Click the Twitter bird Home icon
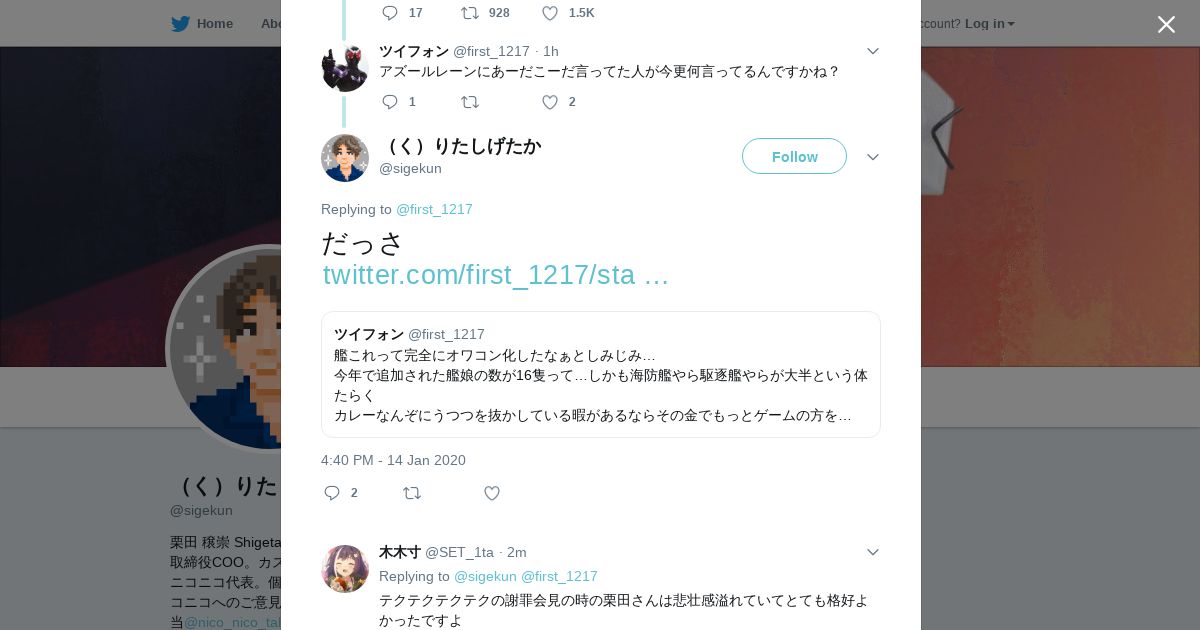The image size is (1200, 630). coord(180,24)
